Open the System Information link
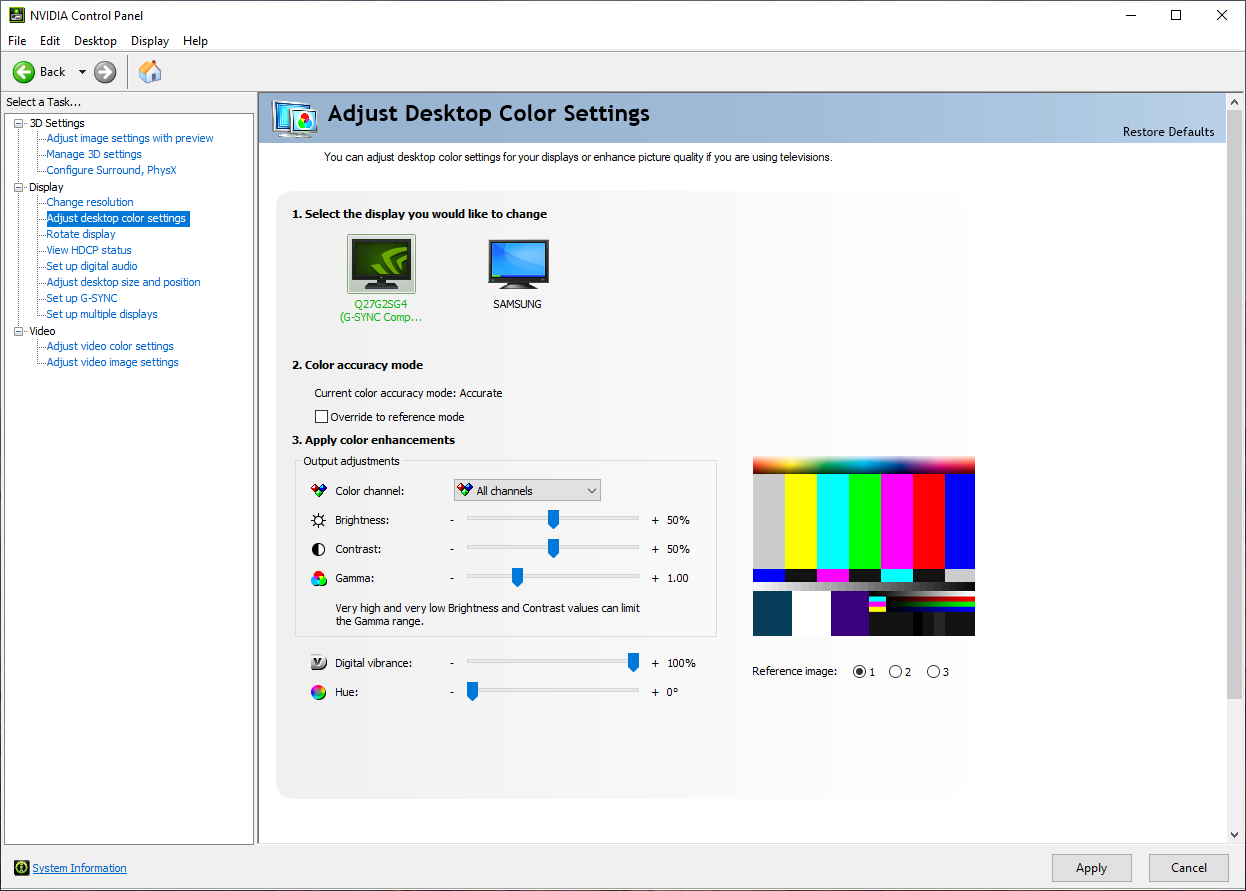The height and width of the screenshot is (891, 1246). click(79, 868)
